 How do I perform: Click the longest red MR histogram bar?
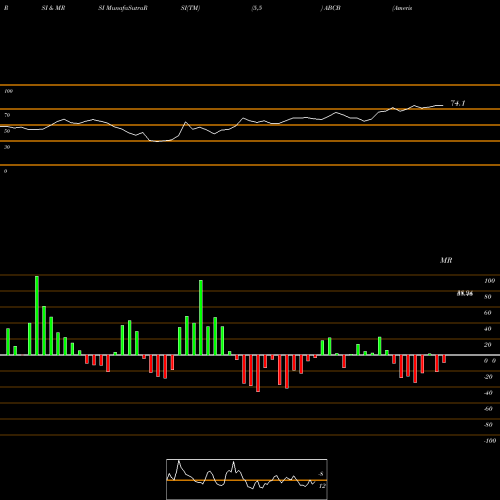[x=258, y=373]
